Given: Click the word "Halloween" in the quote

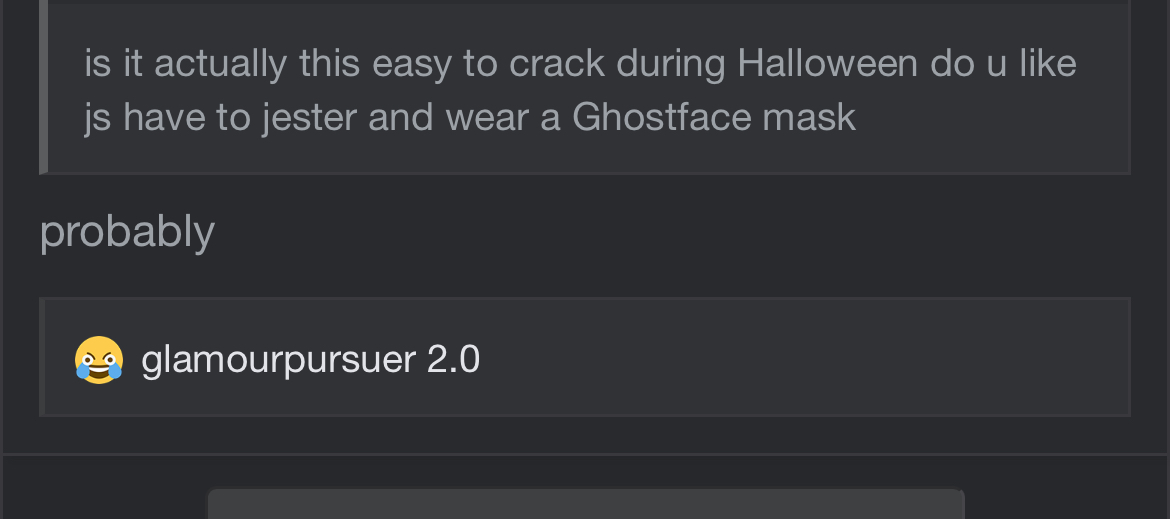Looking at the screenshot, I should point(828,63).
